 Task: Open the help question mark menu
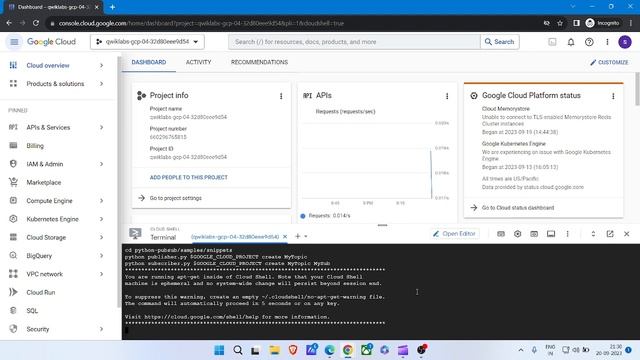tap(589, 42)
